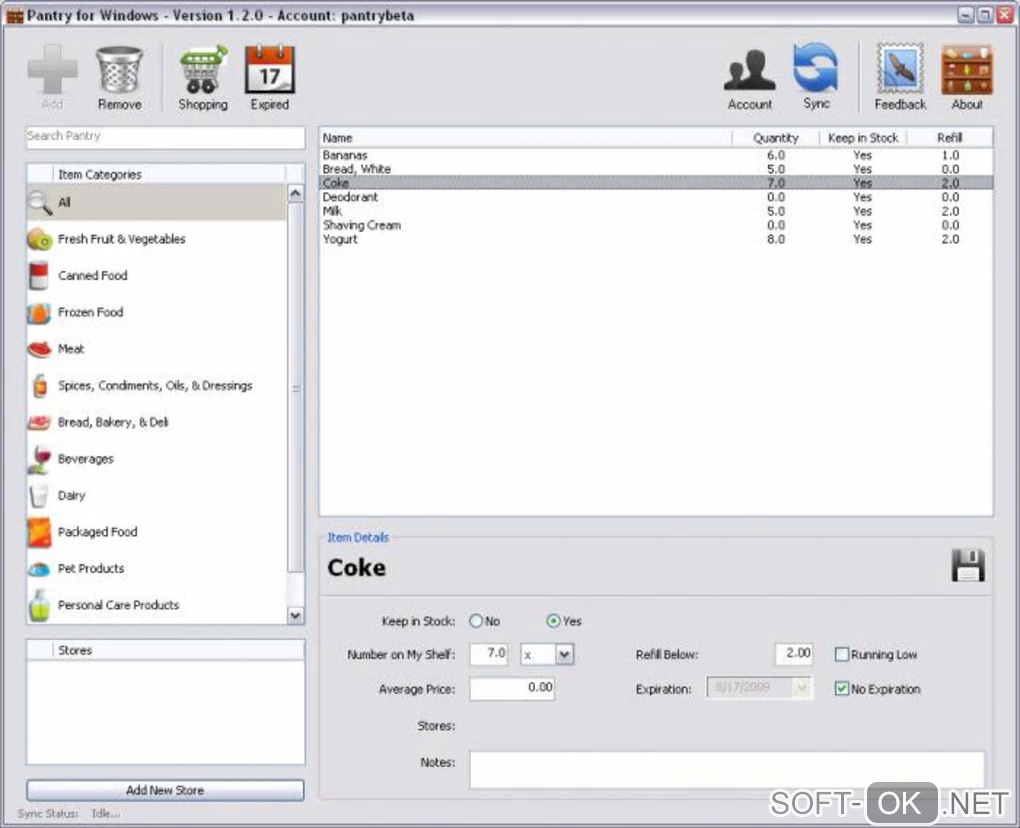Click the Fresh Fruit & Vegetables label
This screenshot has width=1020, height=828.
(122, 239)
